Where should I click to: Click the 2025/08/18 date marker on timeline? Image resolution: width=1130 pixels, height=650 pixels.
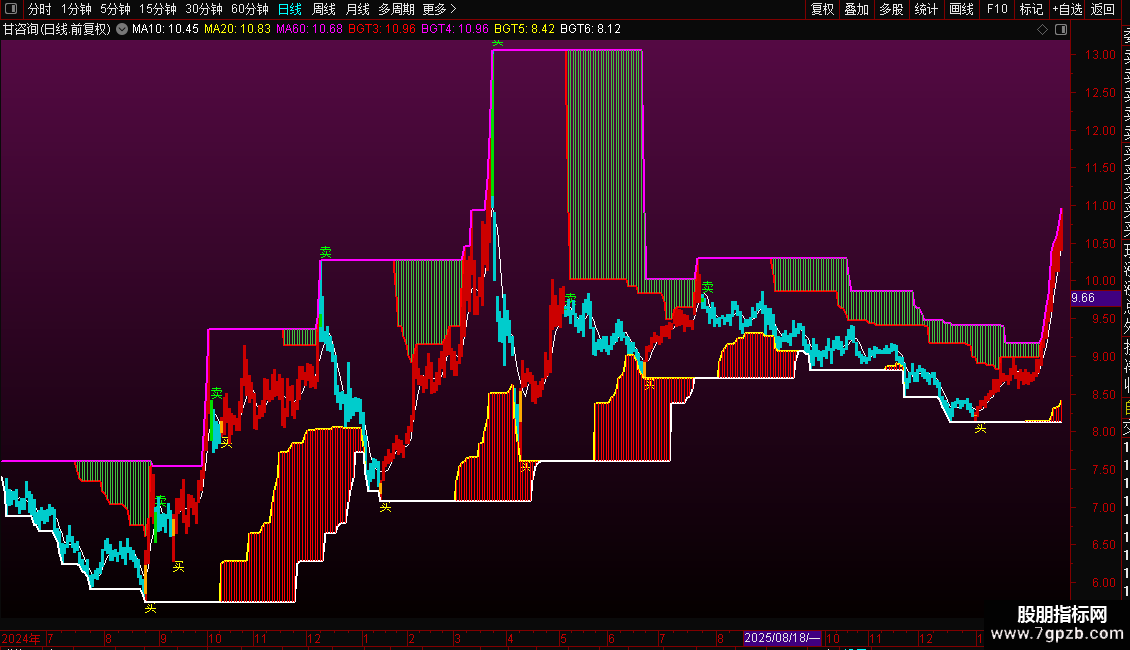click(783, 638)
